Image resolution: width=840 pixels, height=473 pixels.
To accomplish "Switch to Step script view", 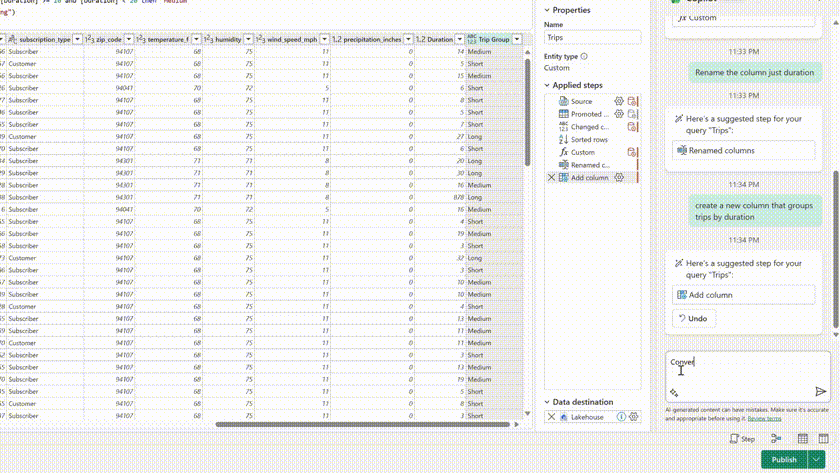I will point(742,439).
